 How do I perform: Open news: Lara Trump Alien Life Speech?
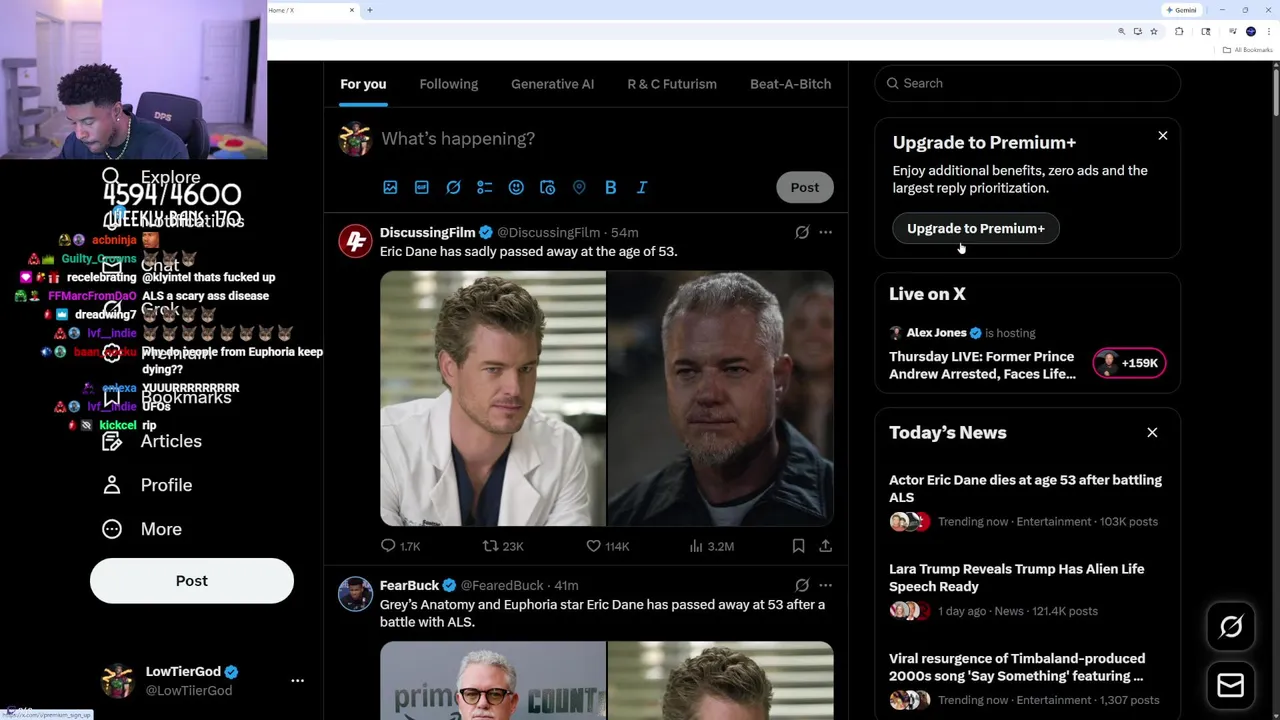coord(1016,578)
